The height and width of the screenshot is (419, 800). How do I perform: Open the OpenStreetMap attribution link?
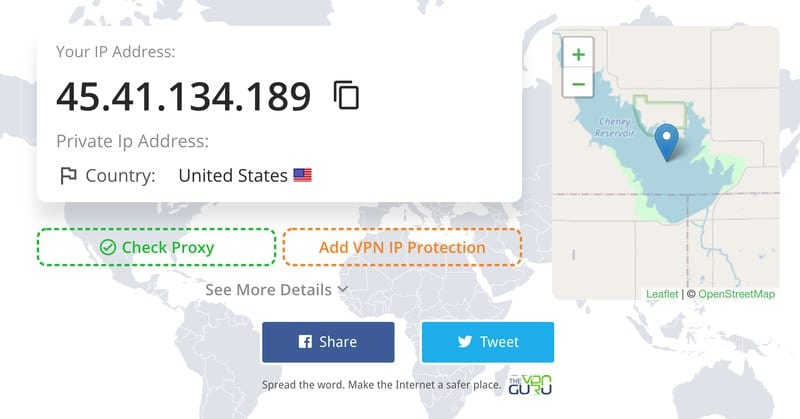[736, 294]
